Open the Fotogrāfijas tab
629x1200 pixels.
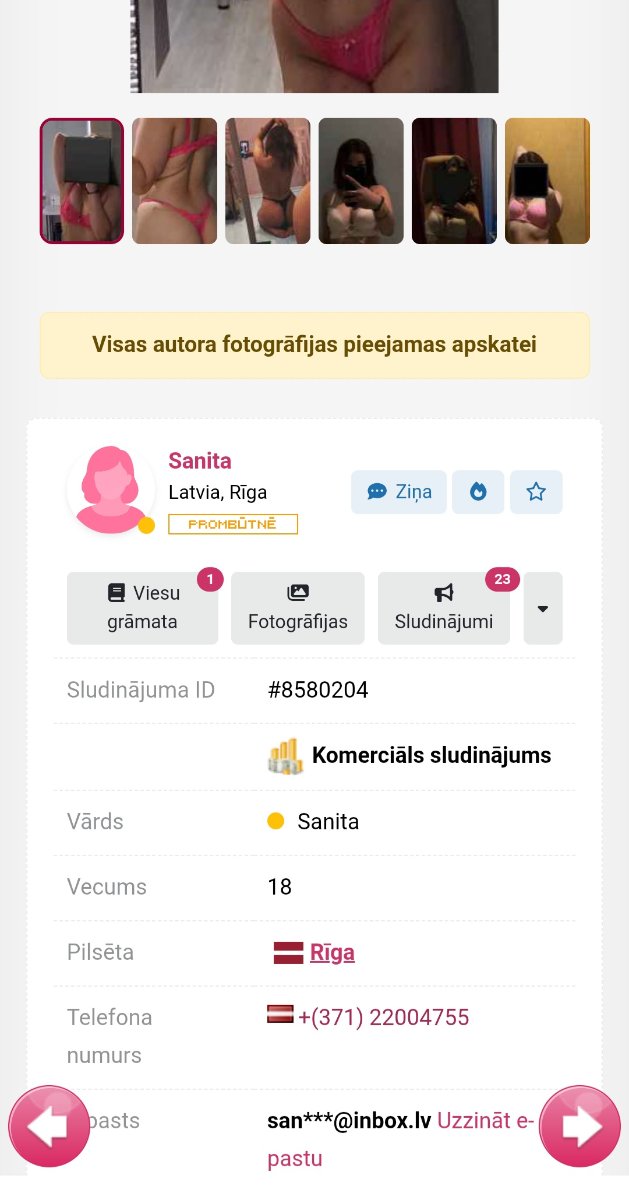[298, 608]
